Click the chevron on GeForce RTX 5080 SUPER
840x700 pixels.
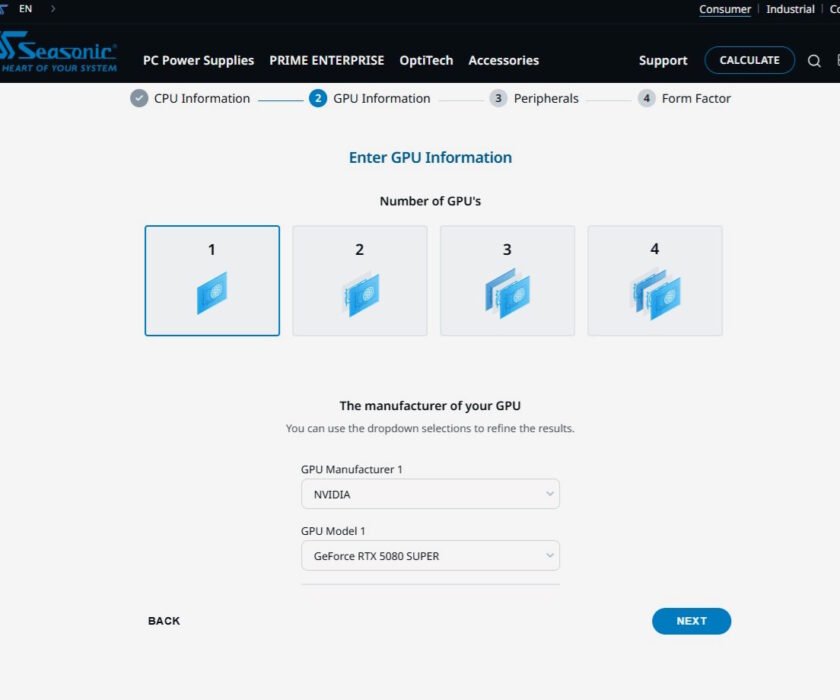coord(550,555)
